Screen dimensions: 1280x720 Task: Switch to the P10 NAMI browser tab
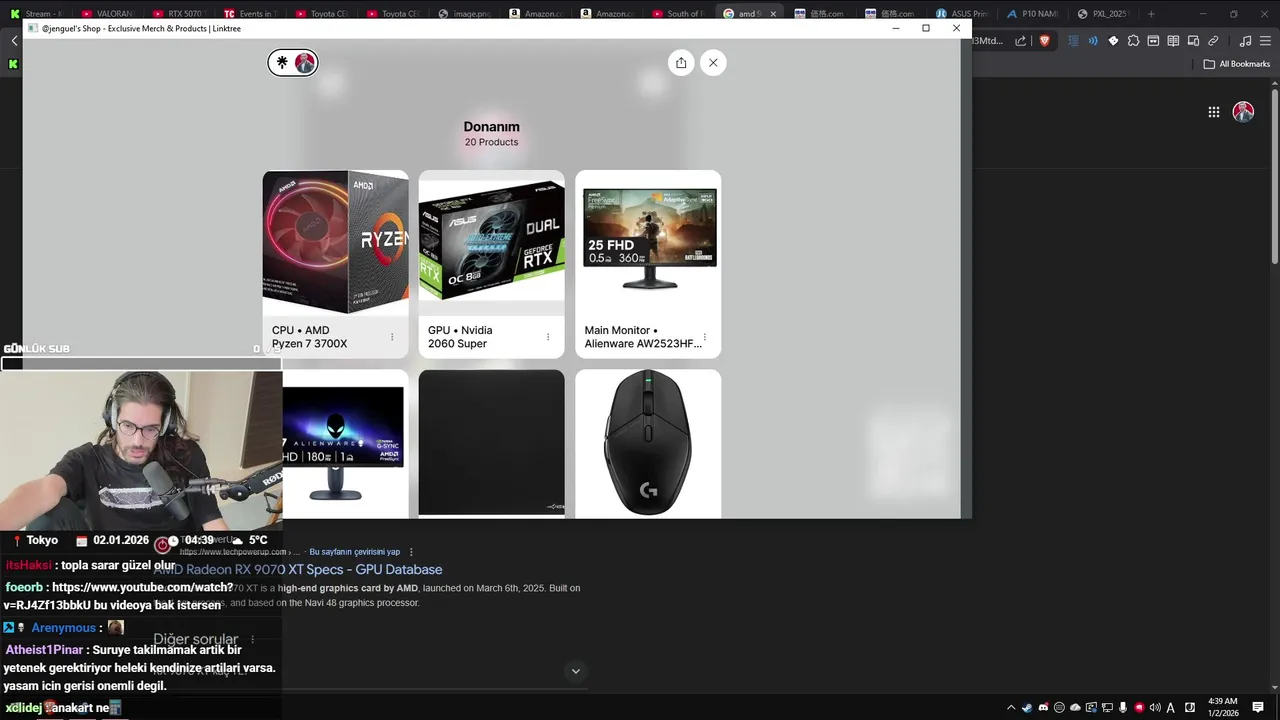(x=1034, y=14)
